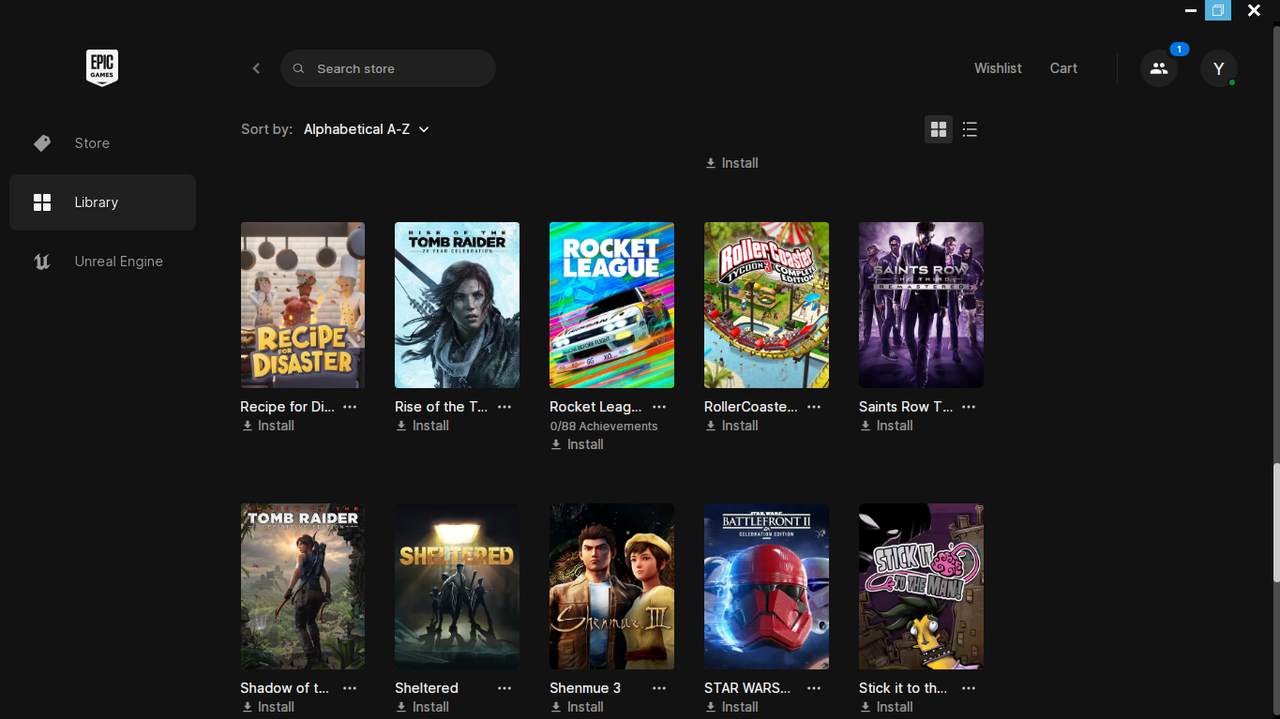Switch to grid view
This screenshot has width=1280, height=719.
(x=938, y=129)
